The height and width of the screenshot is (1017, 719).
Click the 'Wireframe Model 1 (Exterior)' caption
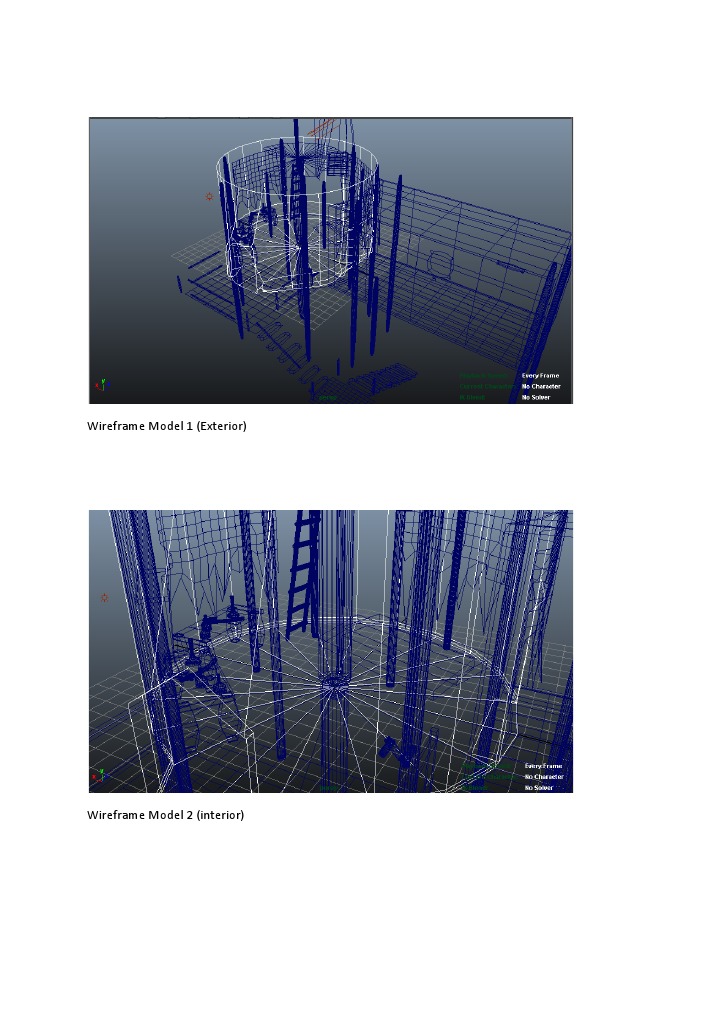pyautogui.click(x=167, y=426)
